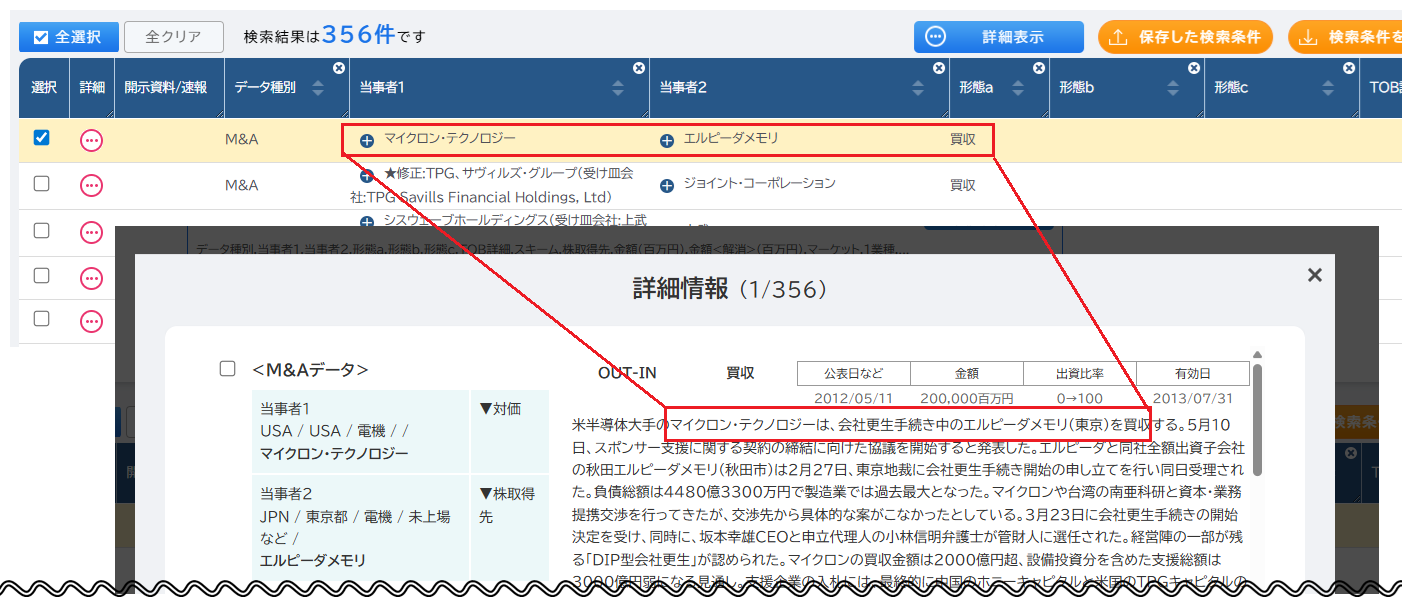Screen dimensions: 1402x605
Task: Open detail icon for ジョイント・コーポレーション row
Action: [91, 185]
